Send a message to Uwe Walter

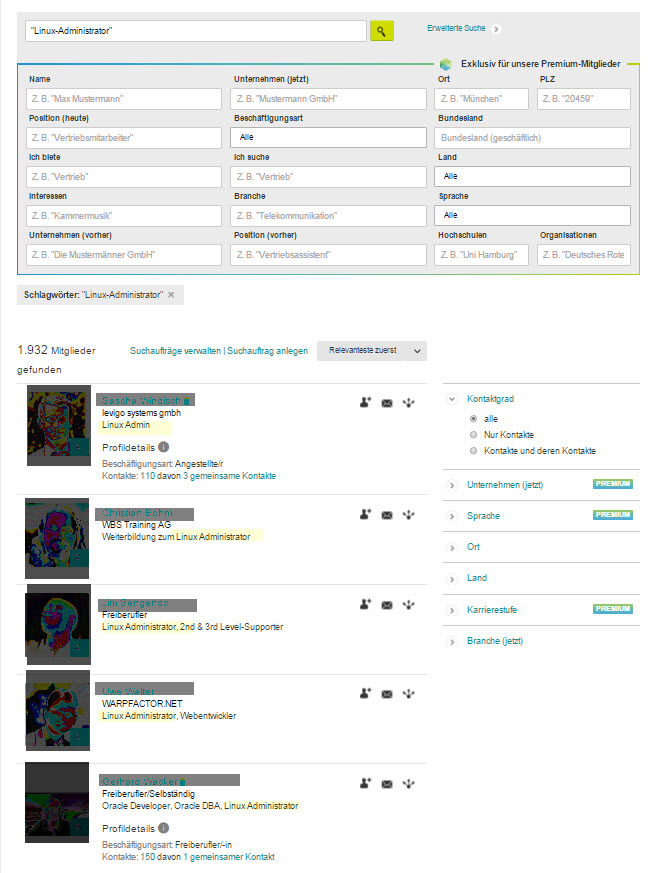pos(387,694)
